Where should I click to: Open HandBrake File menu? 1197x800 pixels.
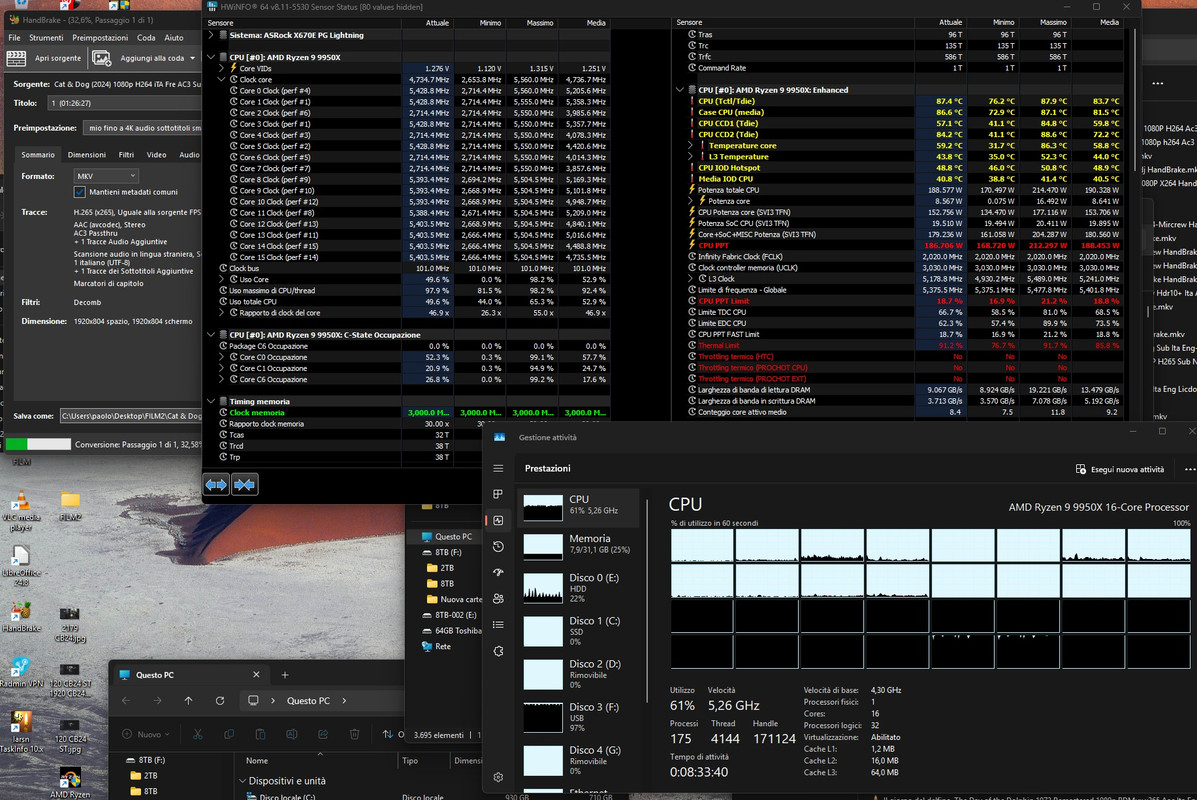15,37
